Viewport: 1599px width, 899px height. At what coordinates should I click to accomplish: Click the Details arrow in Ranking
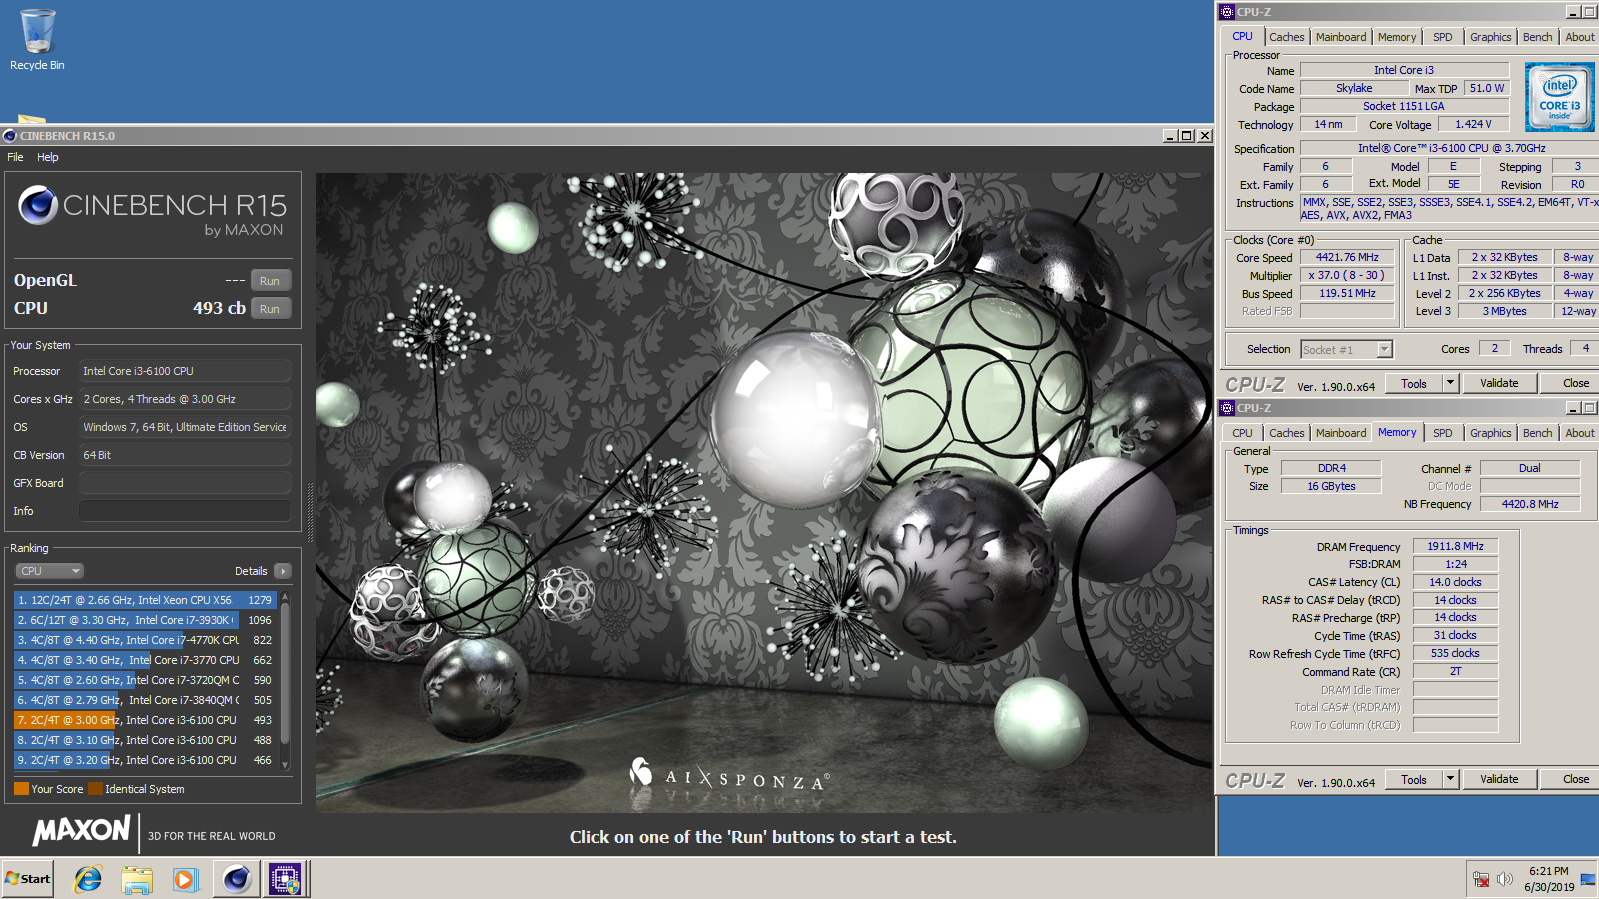tap(283, 571)
